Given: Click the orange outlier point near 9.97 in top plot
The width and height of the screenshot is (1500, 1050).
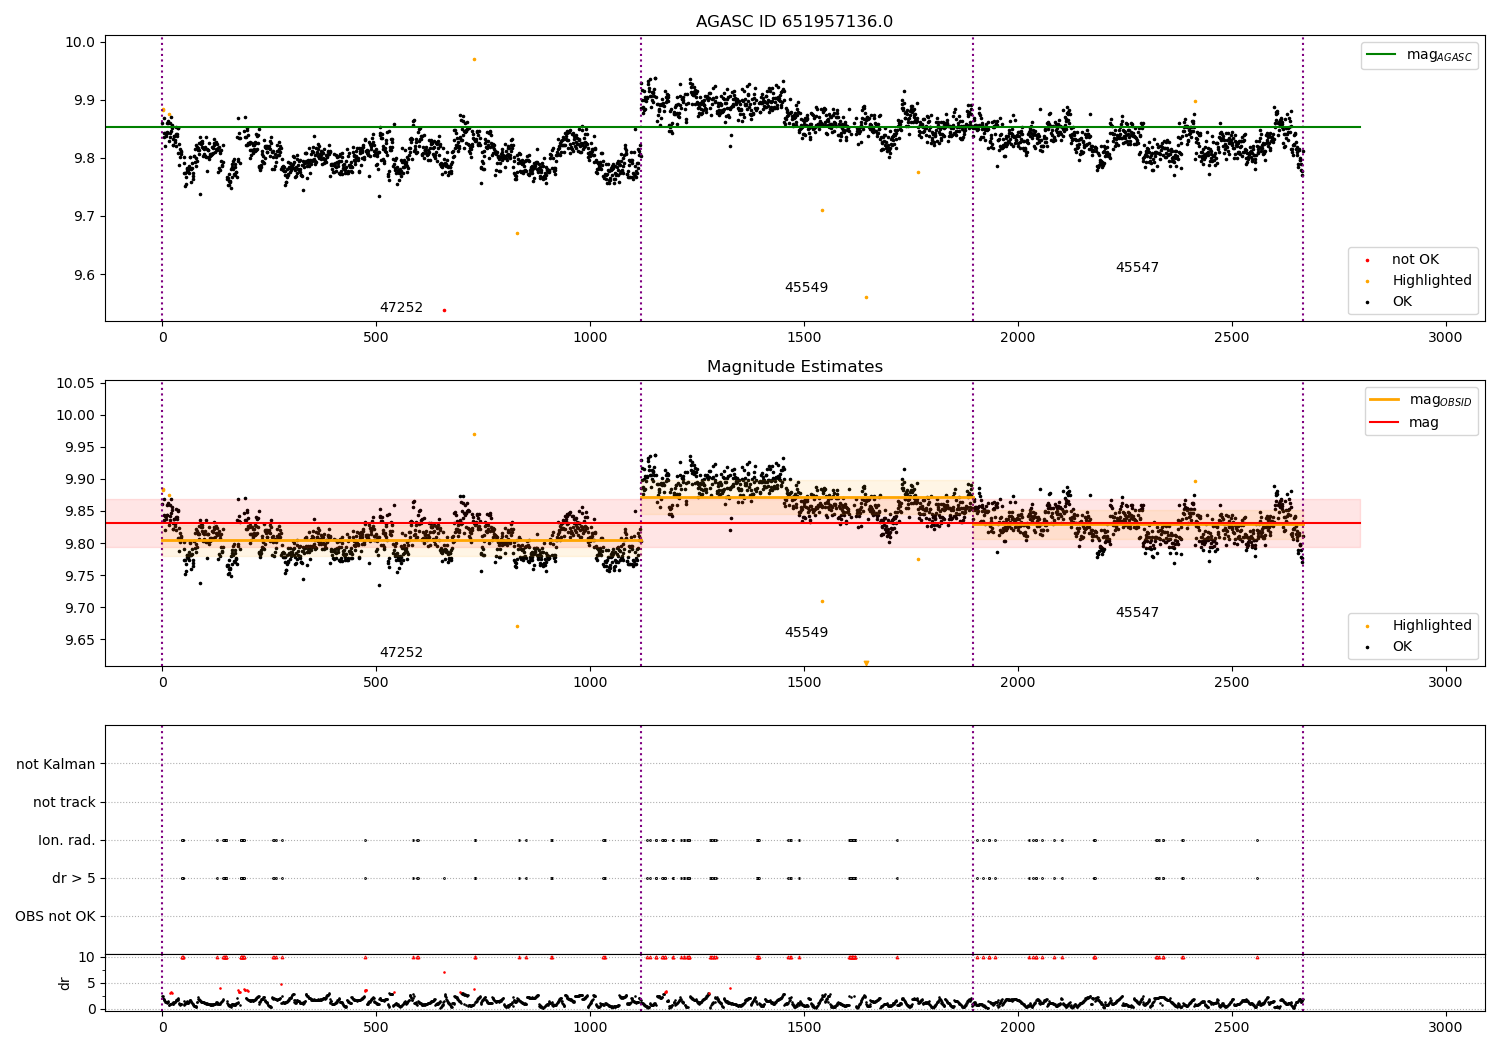Looking at the screenshot, I should (474, 59).
